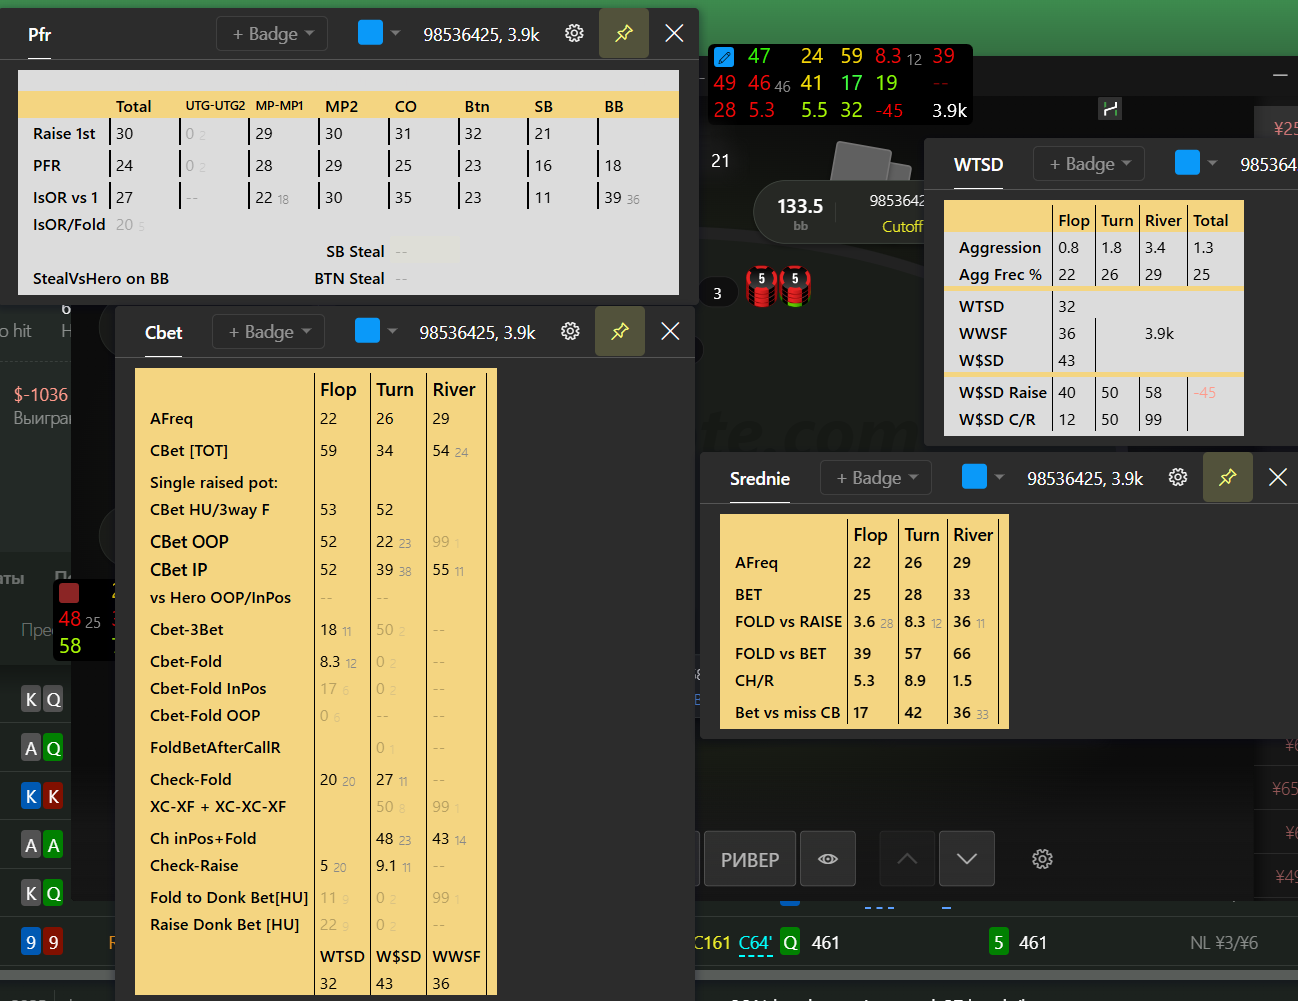Expand color dropdown arrow in WTSD popup
Screen dimensions: 1298x1001
point(1213,163)
